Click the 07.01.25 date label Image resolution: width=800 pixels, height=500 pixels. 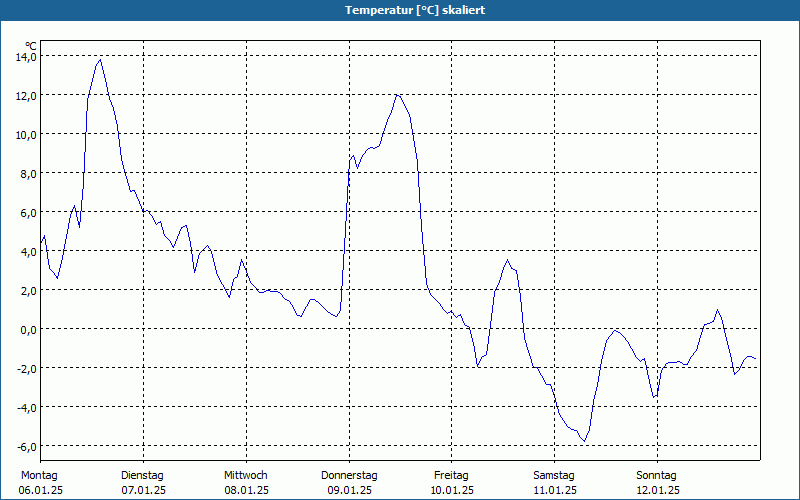point(143,490)
